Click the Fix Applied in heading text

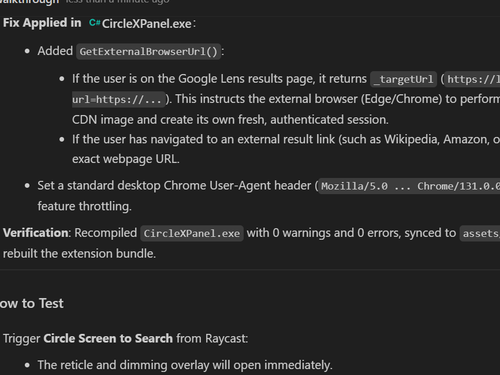(x=42, y=23)
